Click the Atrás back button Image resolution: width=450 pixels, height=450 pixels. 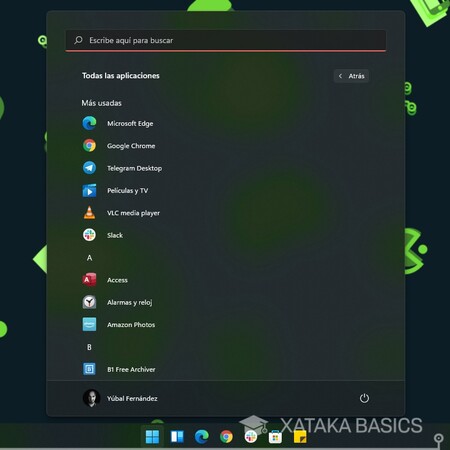(351, 76)
